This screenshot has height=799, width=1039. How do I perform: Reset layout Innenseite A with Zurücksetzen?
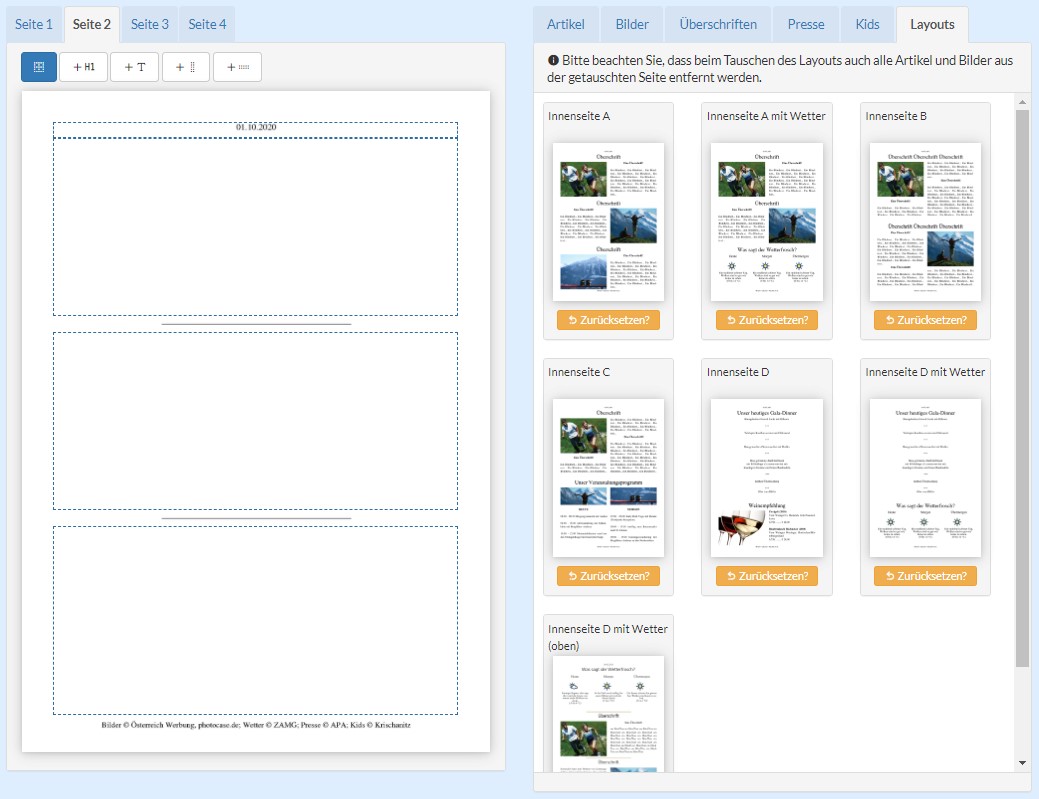coord(608,320)
